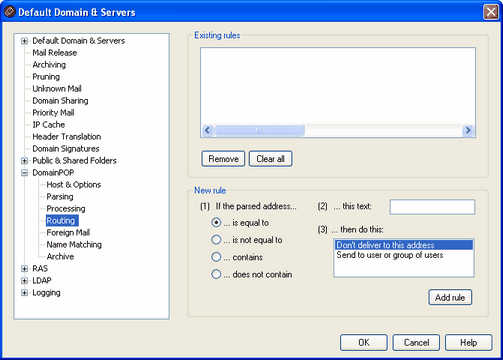Click the Remove button
The height and width of the screenshot is (360, 503).
(223, 159)
